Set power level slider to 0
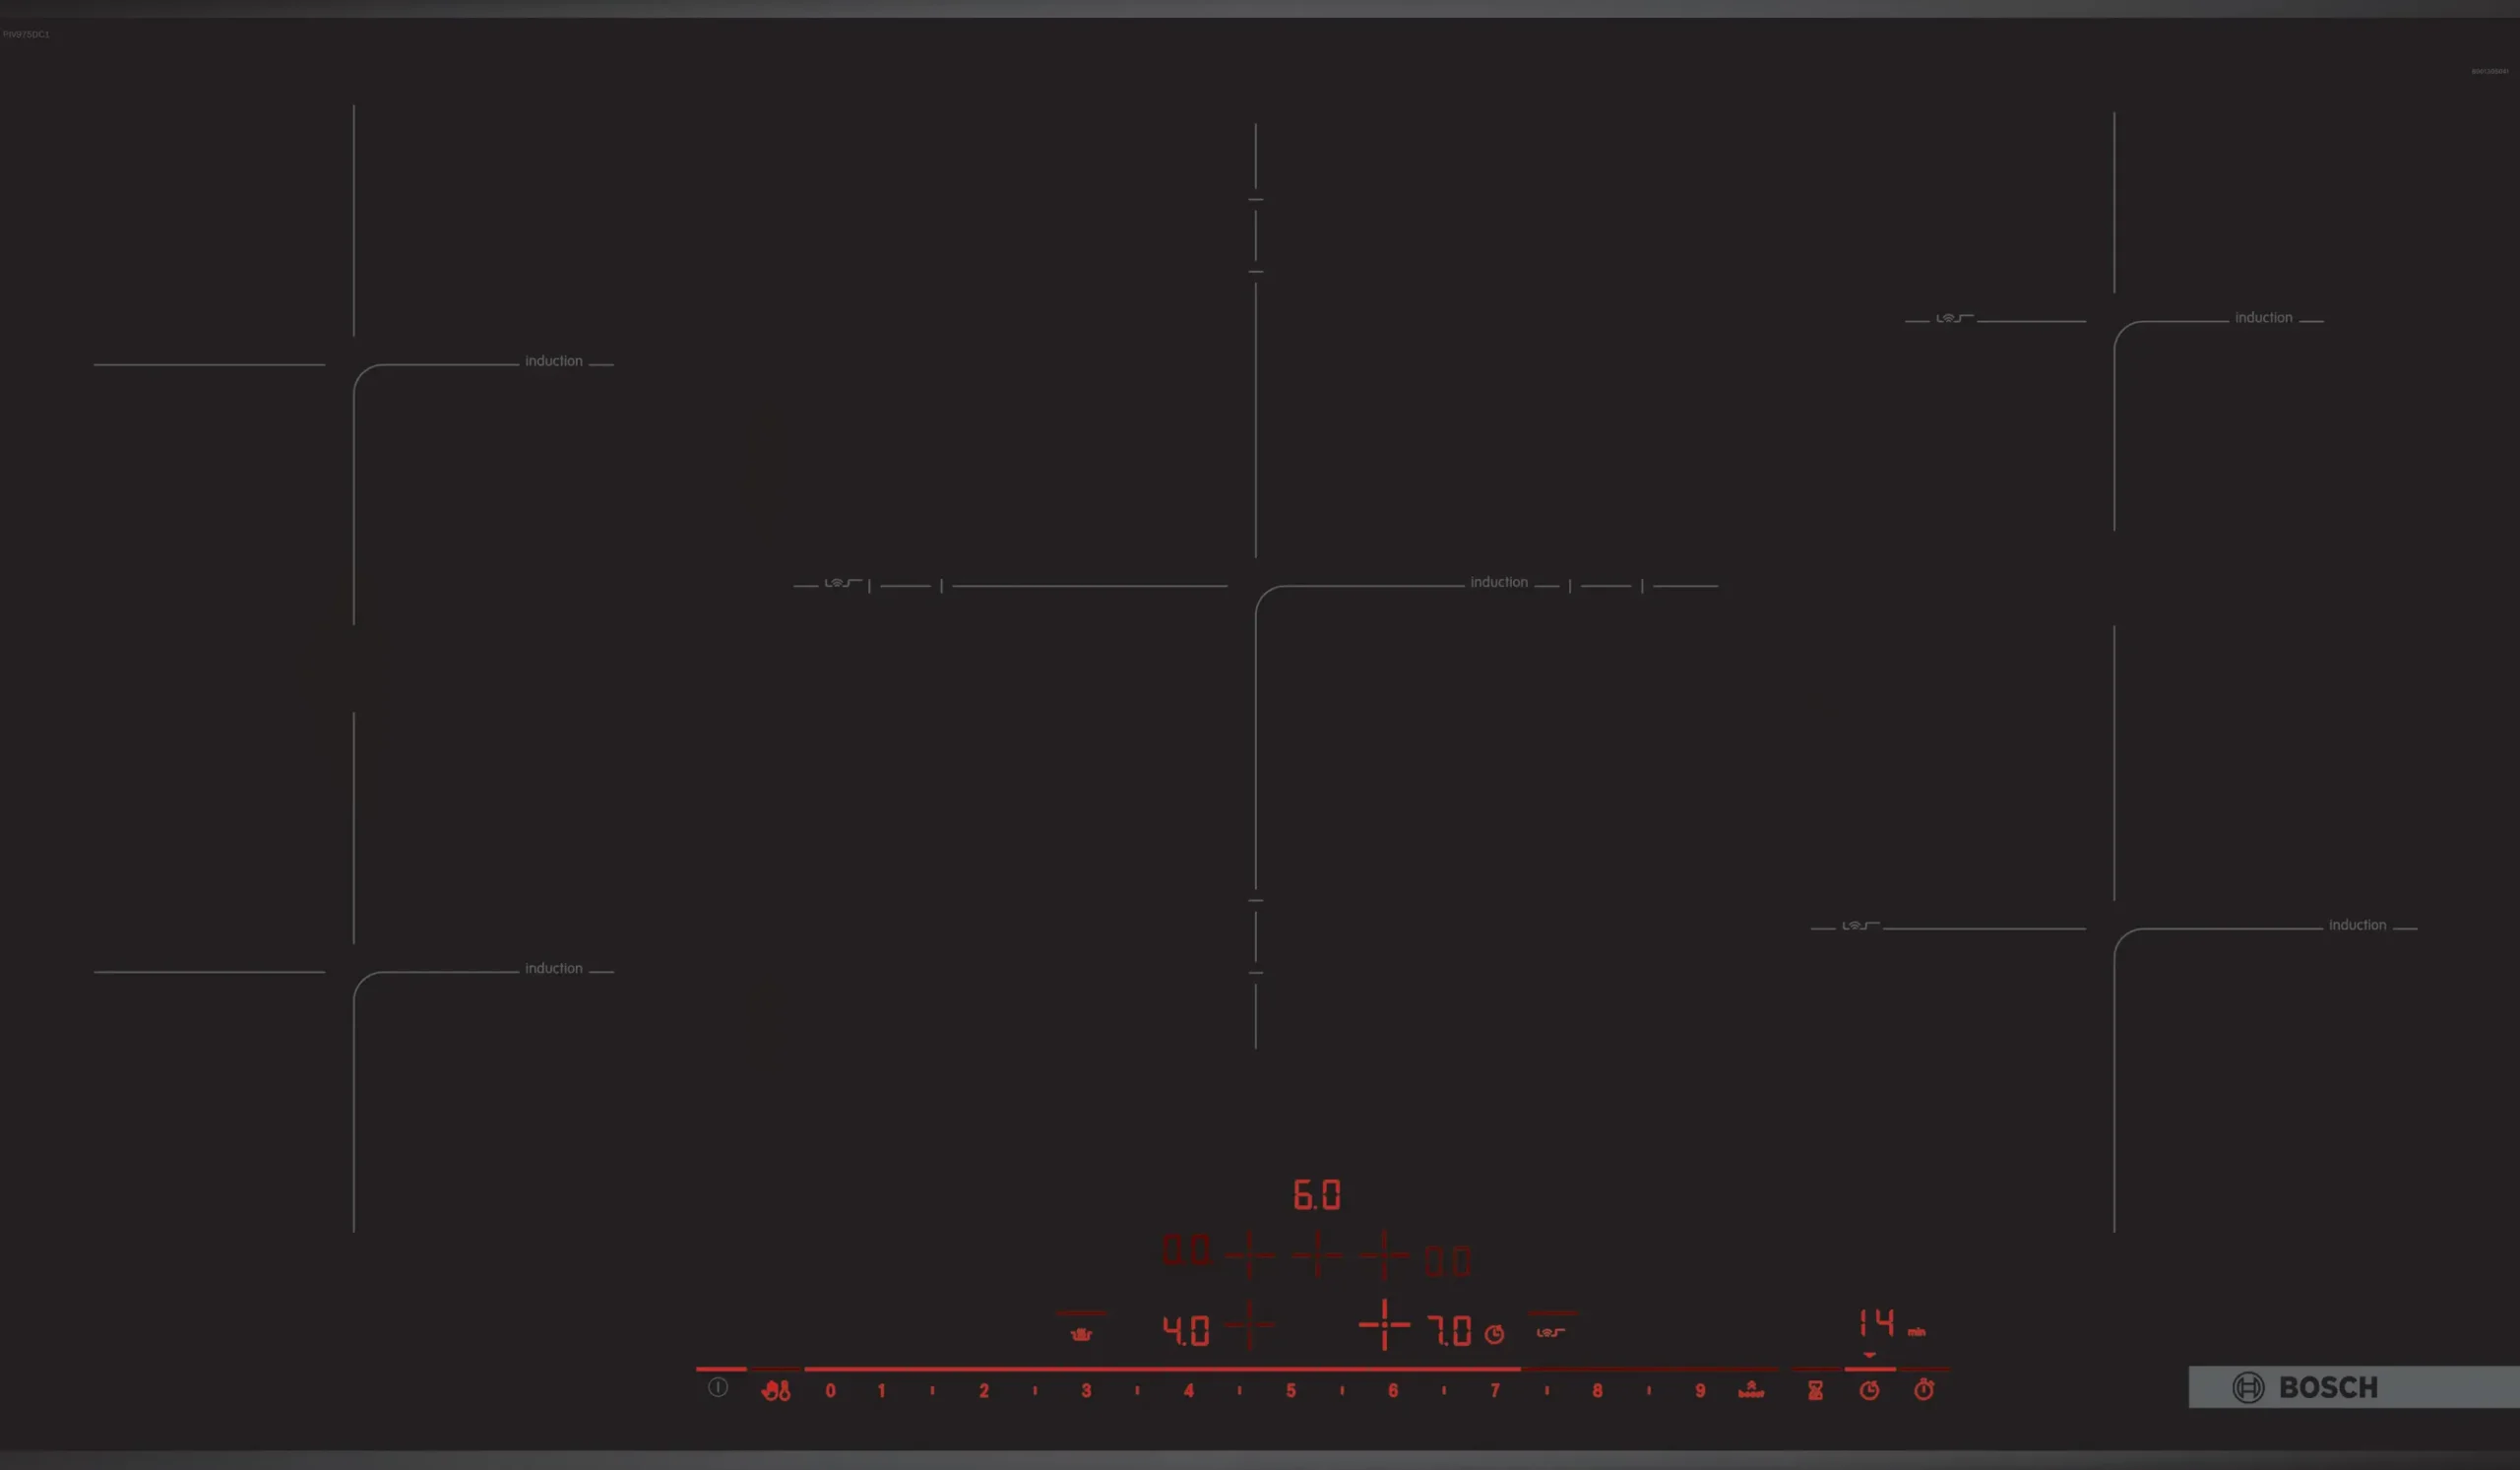The image size is (2520, 1470). 830,1390
